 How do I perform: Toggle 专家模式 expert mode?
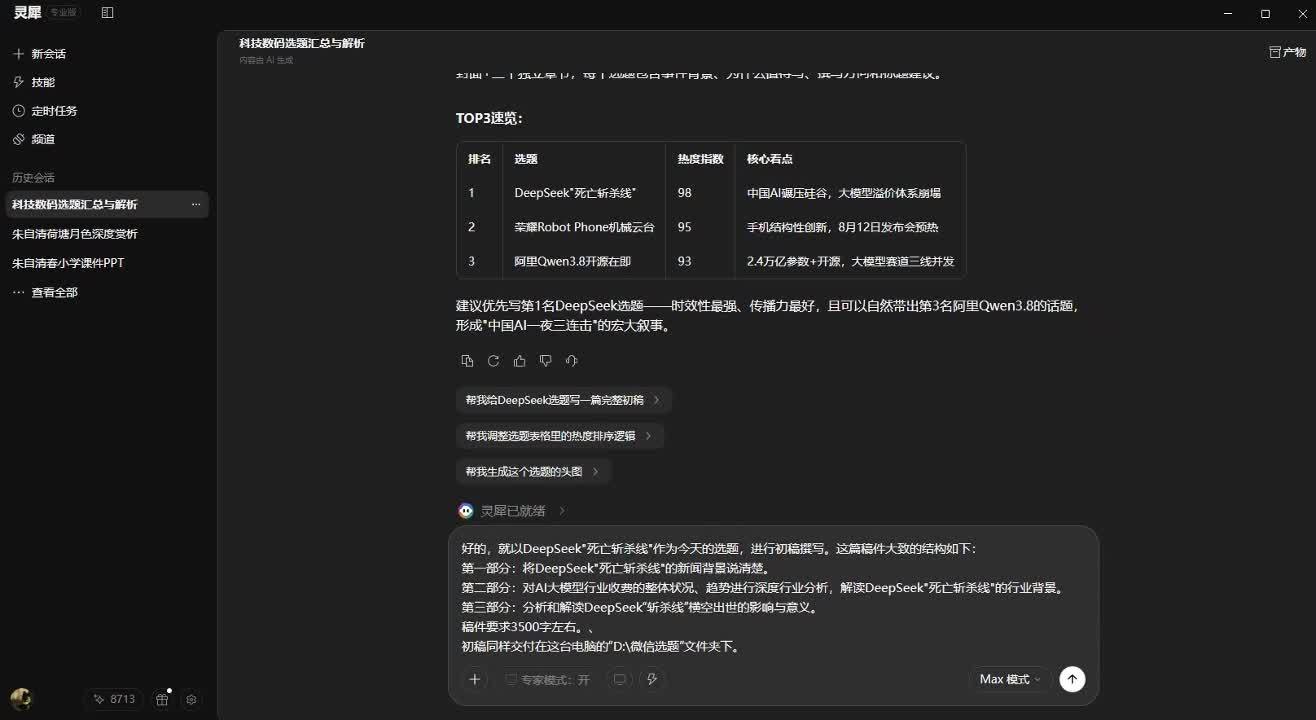(x=547, y=680)
